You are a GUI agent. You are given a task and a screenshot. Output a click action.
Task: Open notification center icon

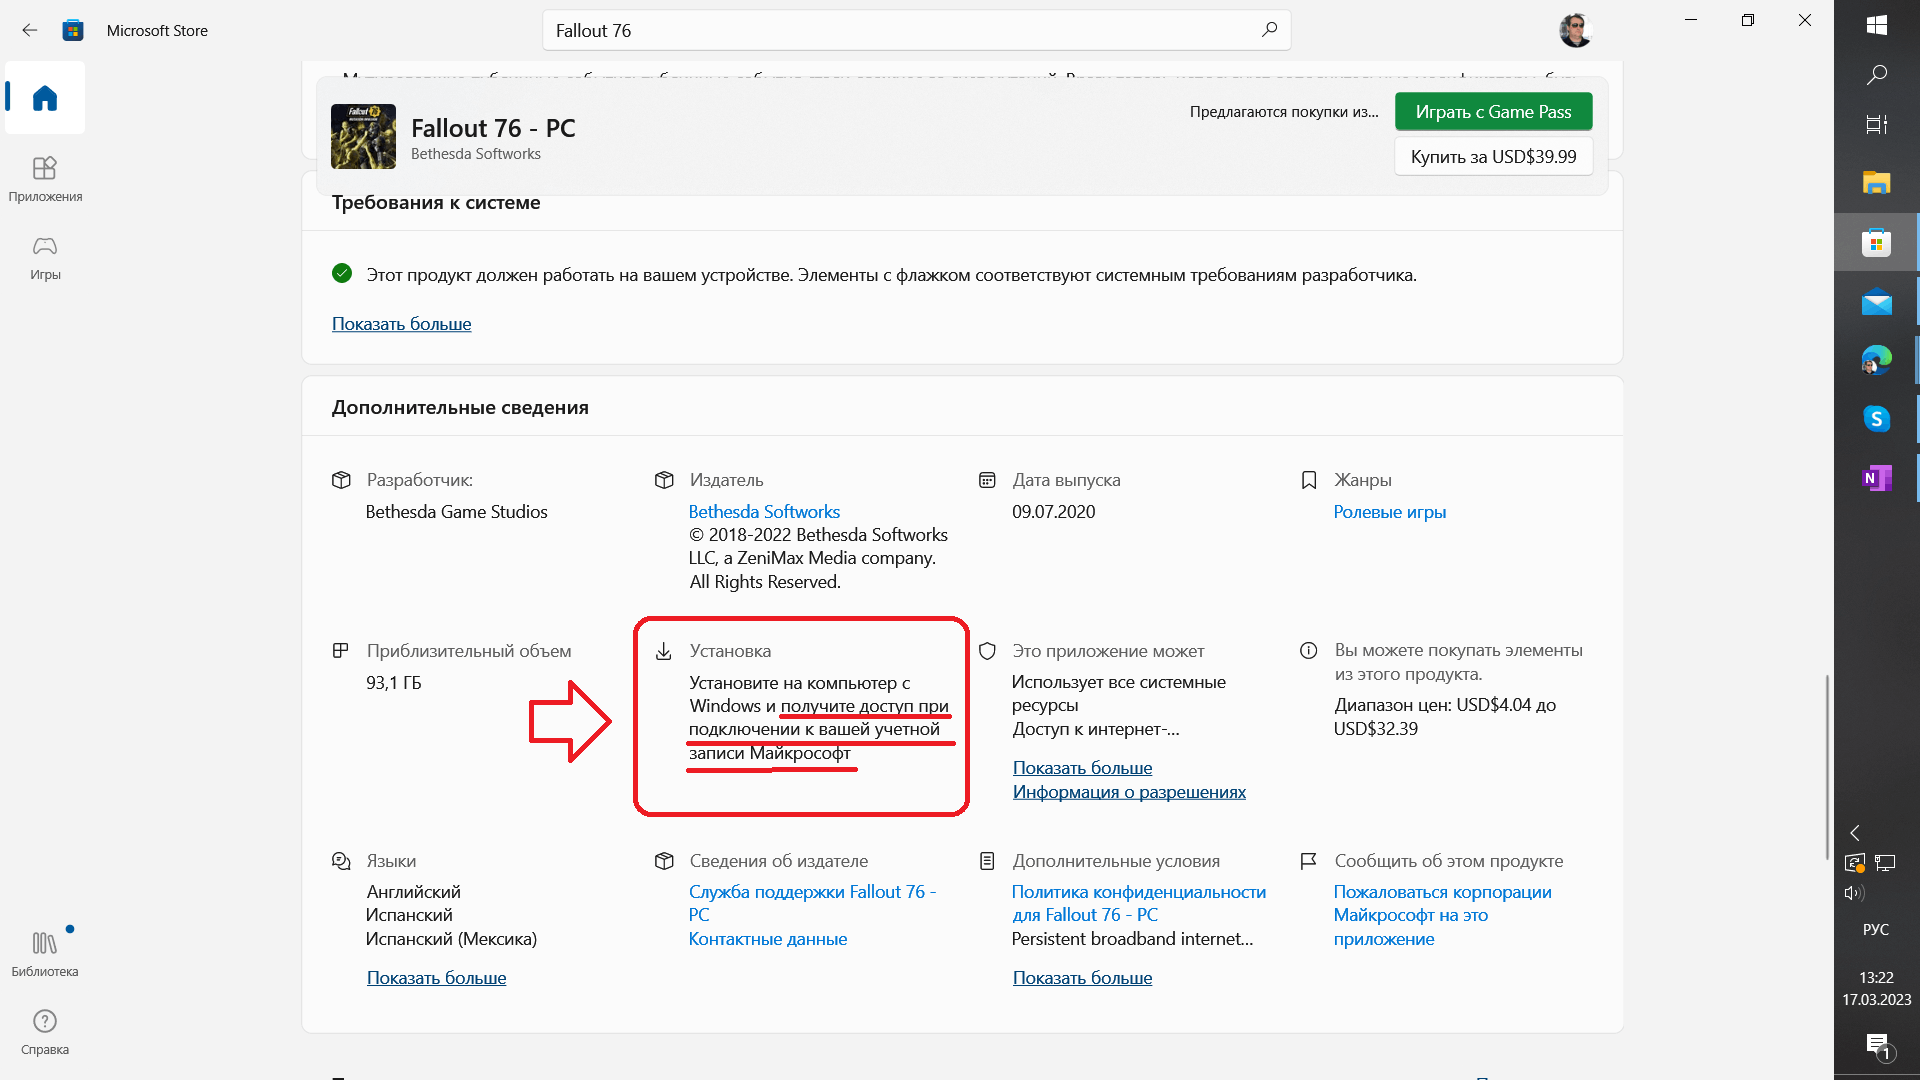(x=1877, y=1046)
